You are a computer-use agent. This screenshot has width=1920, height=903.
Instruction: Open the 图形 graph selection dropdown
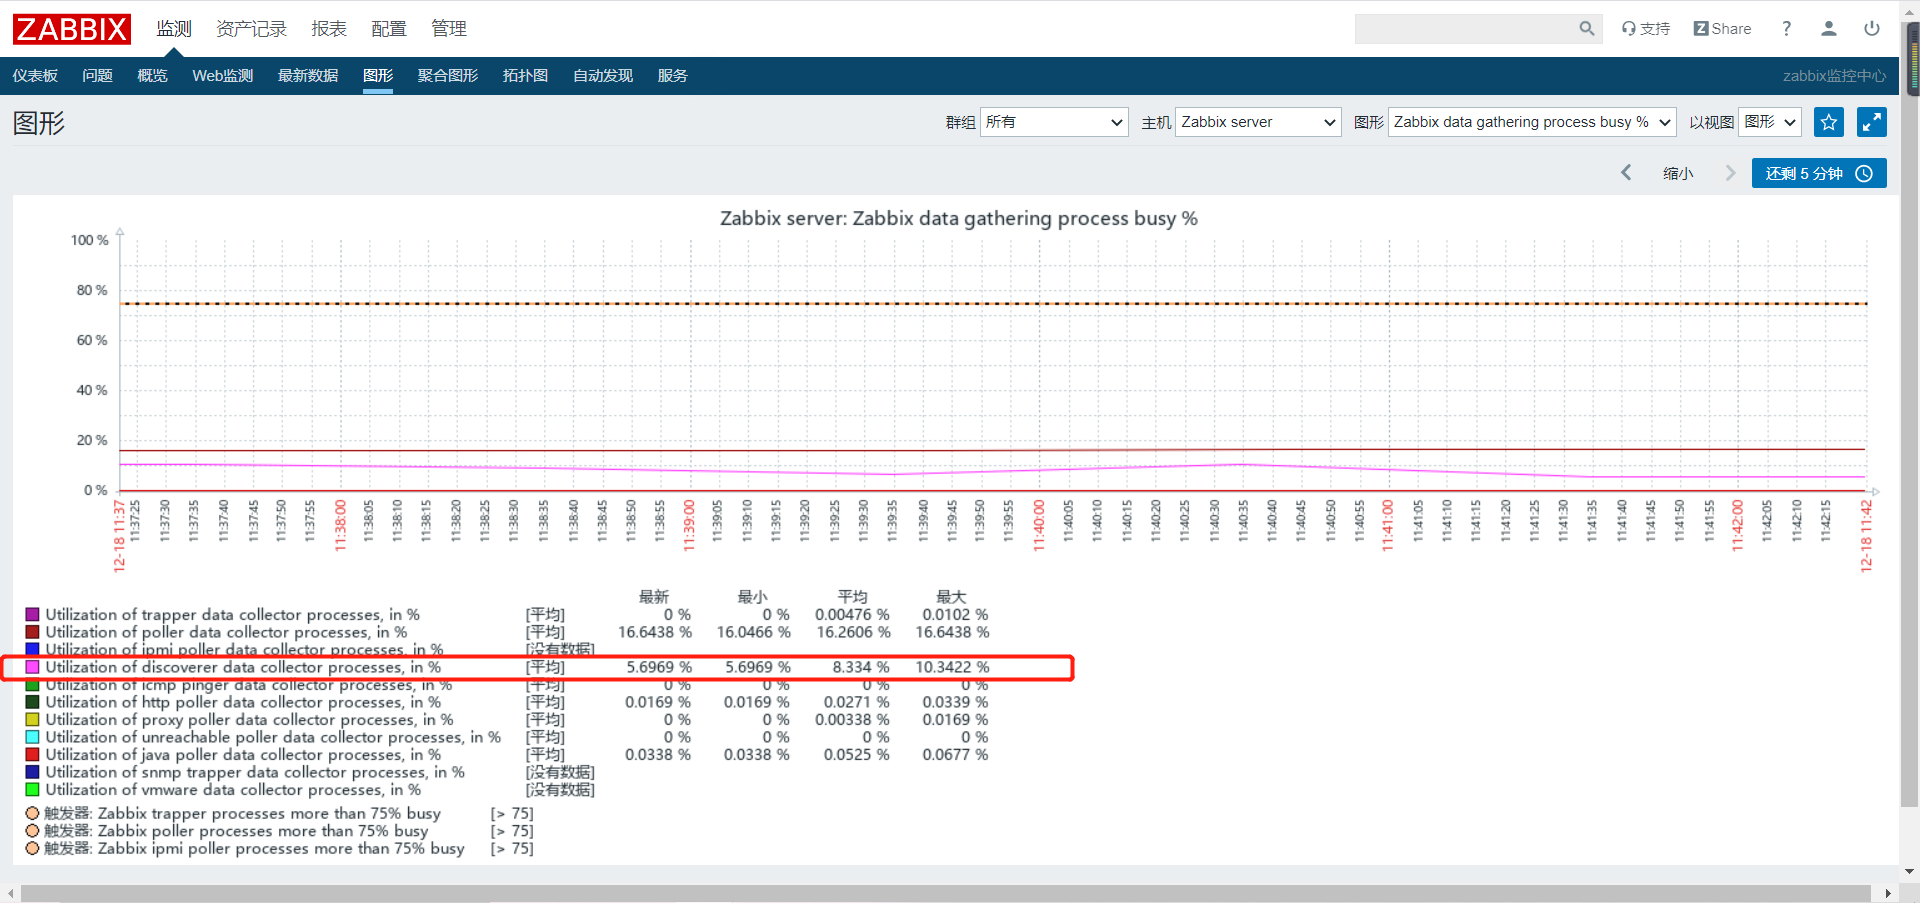1532,122
